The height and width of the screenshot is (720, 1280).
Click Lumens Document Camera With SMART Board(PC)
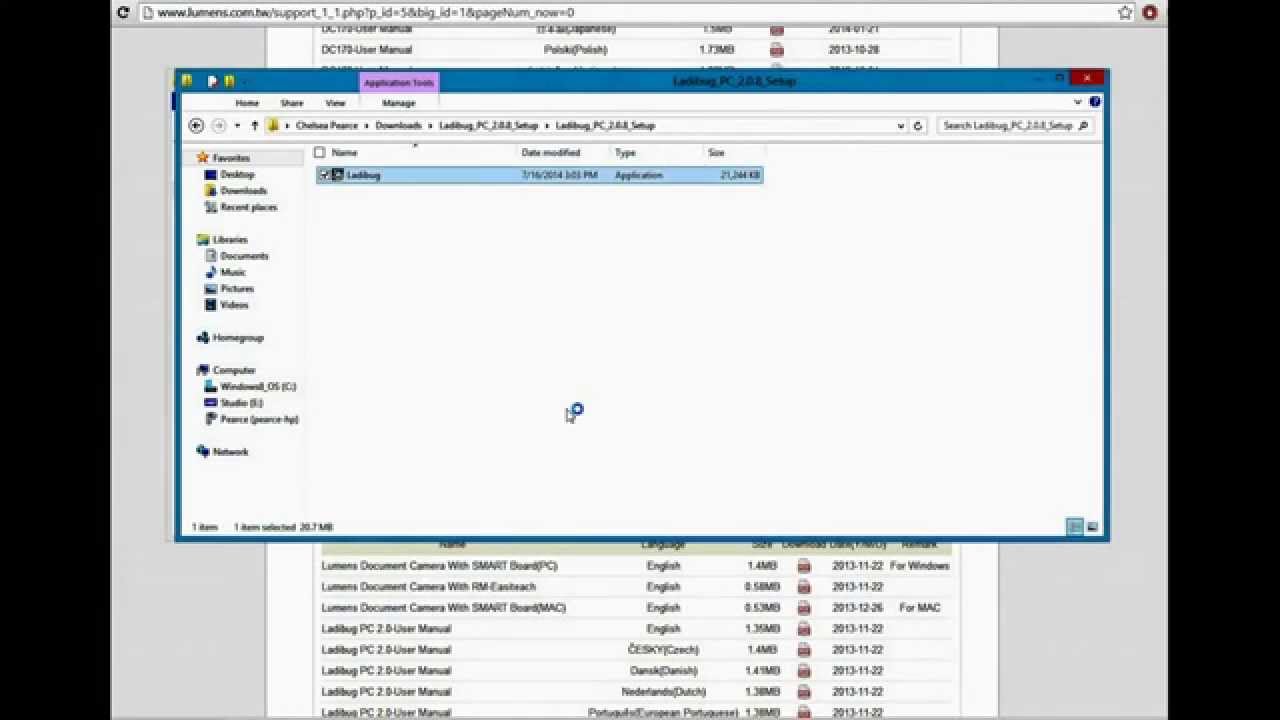(439, 566)
